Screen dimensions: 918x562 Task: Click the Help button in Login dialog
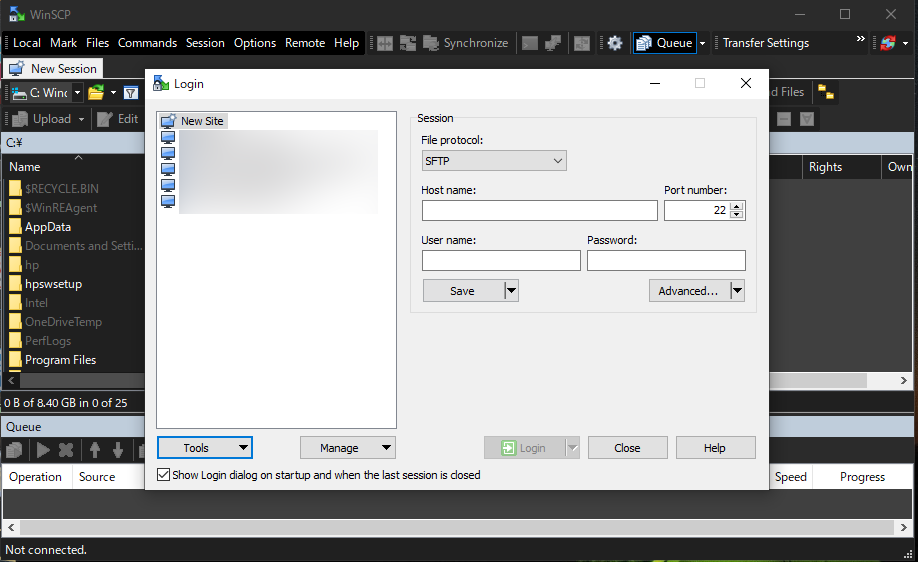(715, 448)
